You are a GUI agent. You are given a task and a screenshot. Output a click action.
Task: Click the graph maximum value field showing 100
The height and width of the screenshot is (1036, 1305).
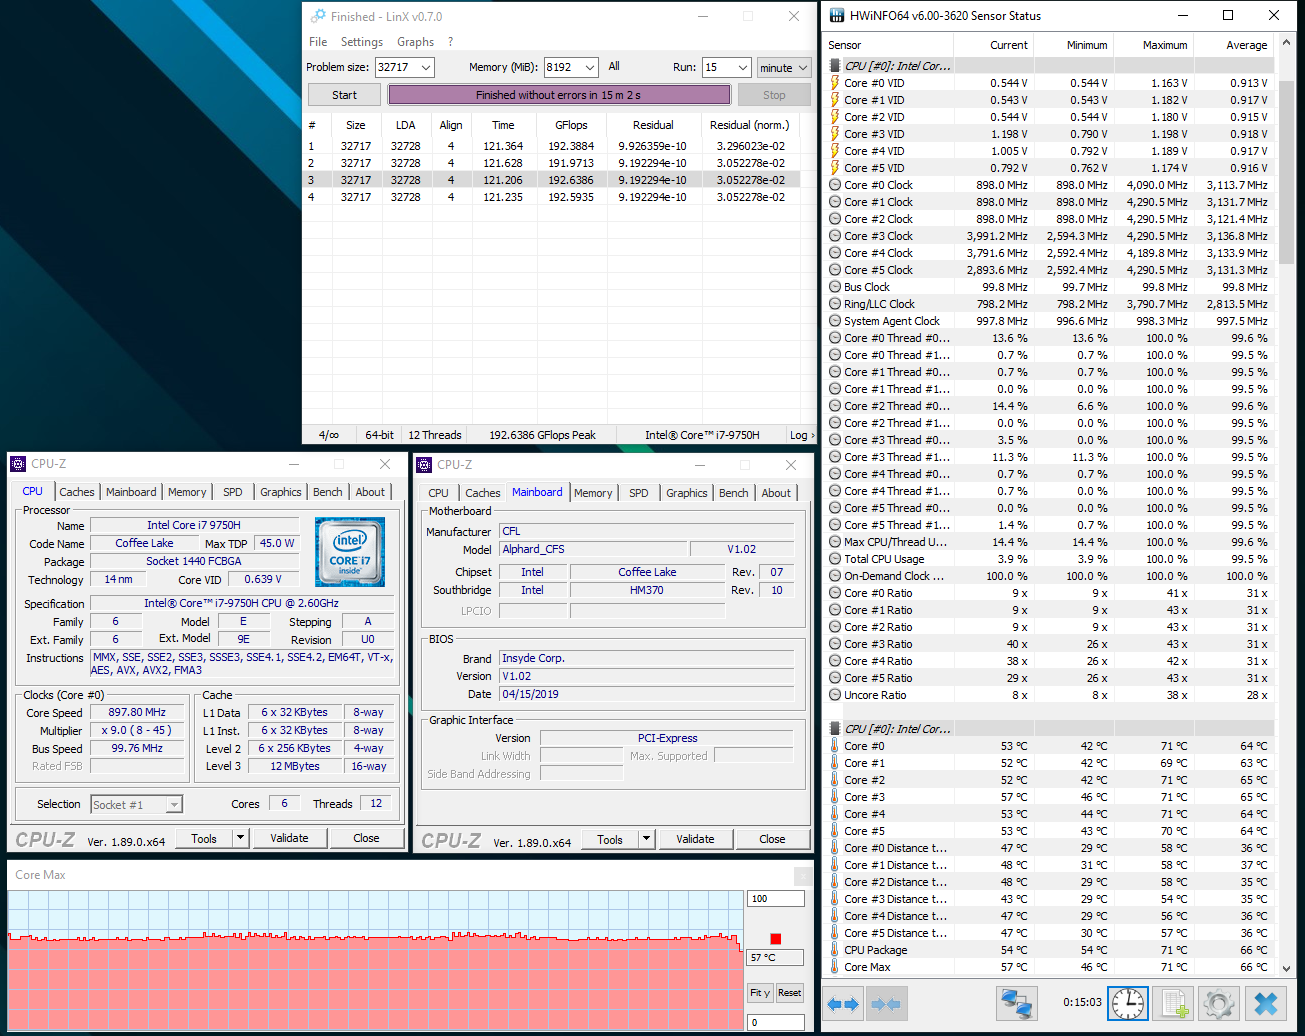point(775,899)
